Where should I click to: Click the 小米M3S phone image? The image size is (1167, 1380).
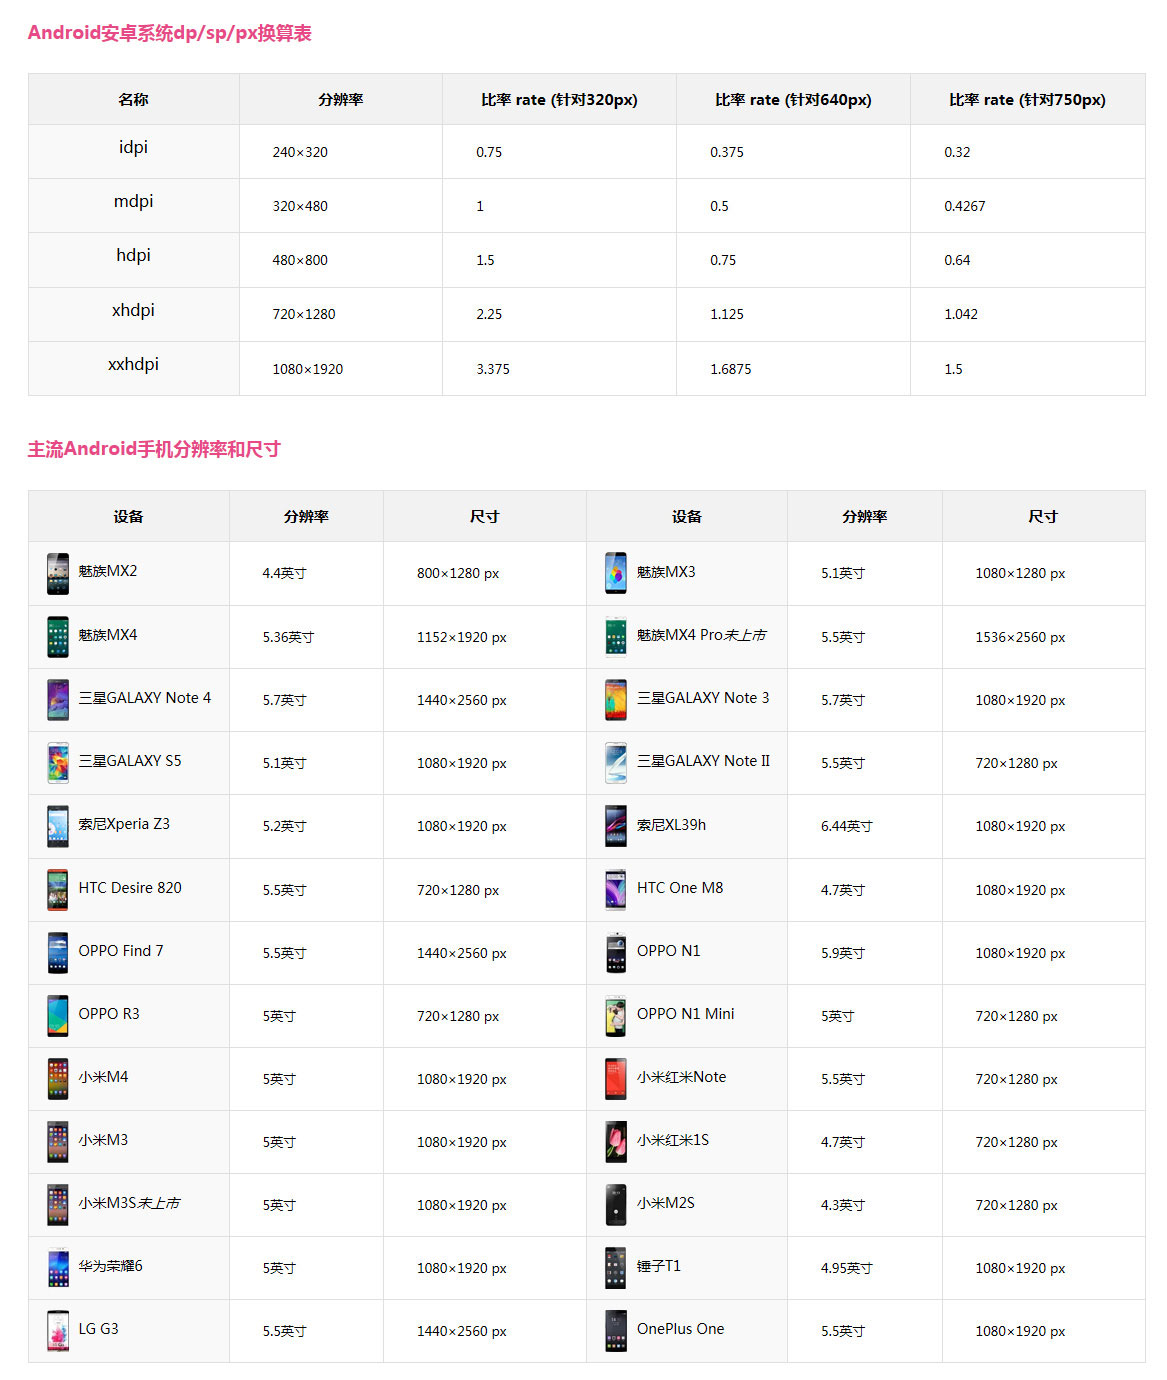tap(58, 1205)
